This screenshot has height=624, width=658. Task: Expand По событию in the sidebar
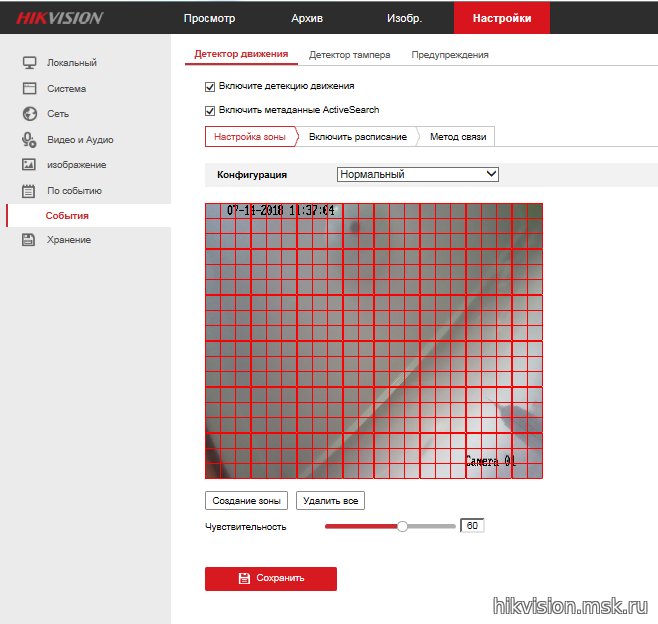click(x=74, y=191)
